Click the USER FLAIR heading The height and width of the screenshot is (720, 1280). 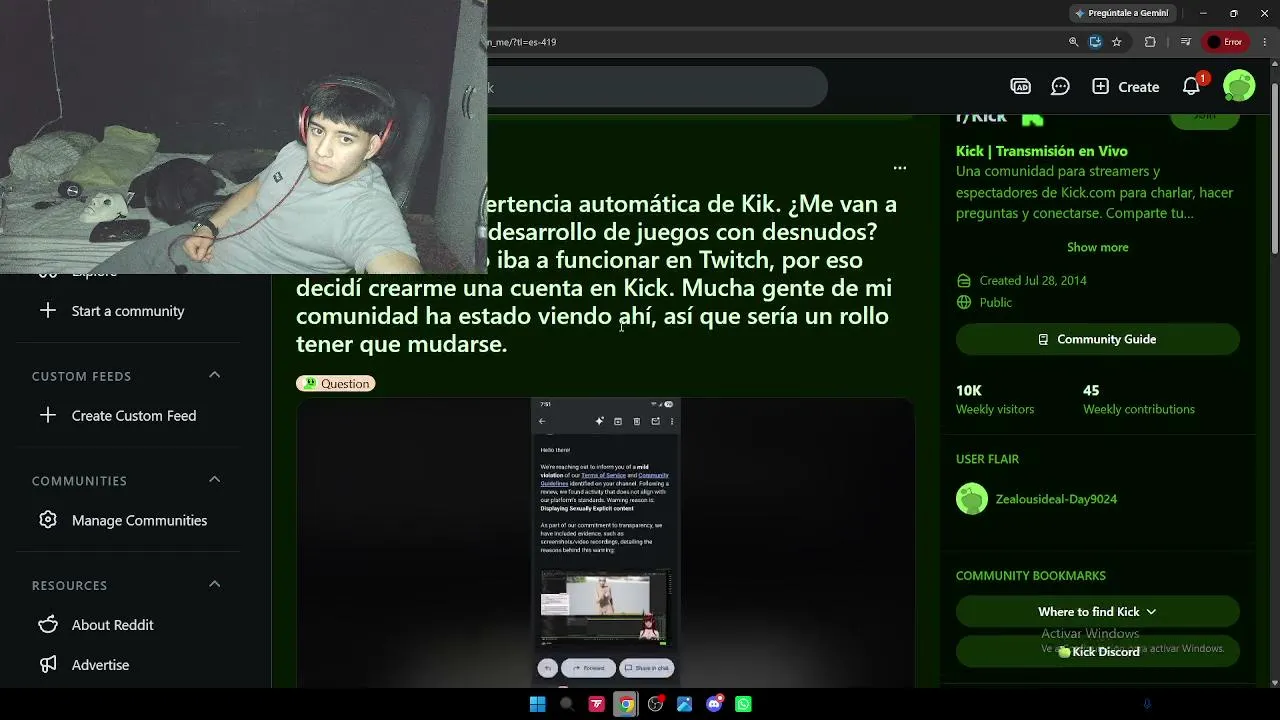[988, 459]
